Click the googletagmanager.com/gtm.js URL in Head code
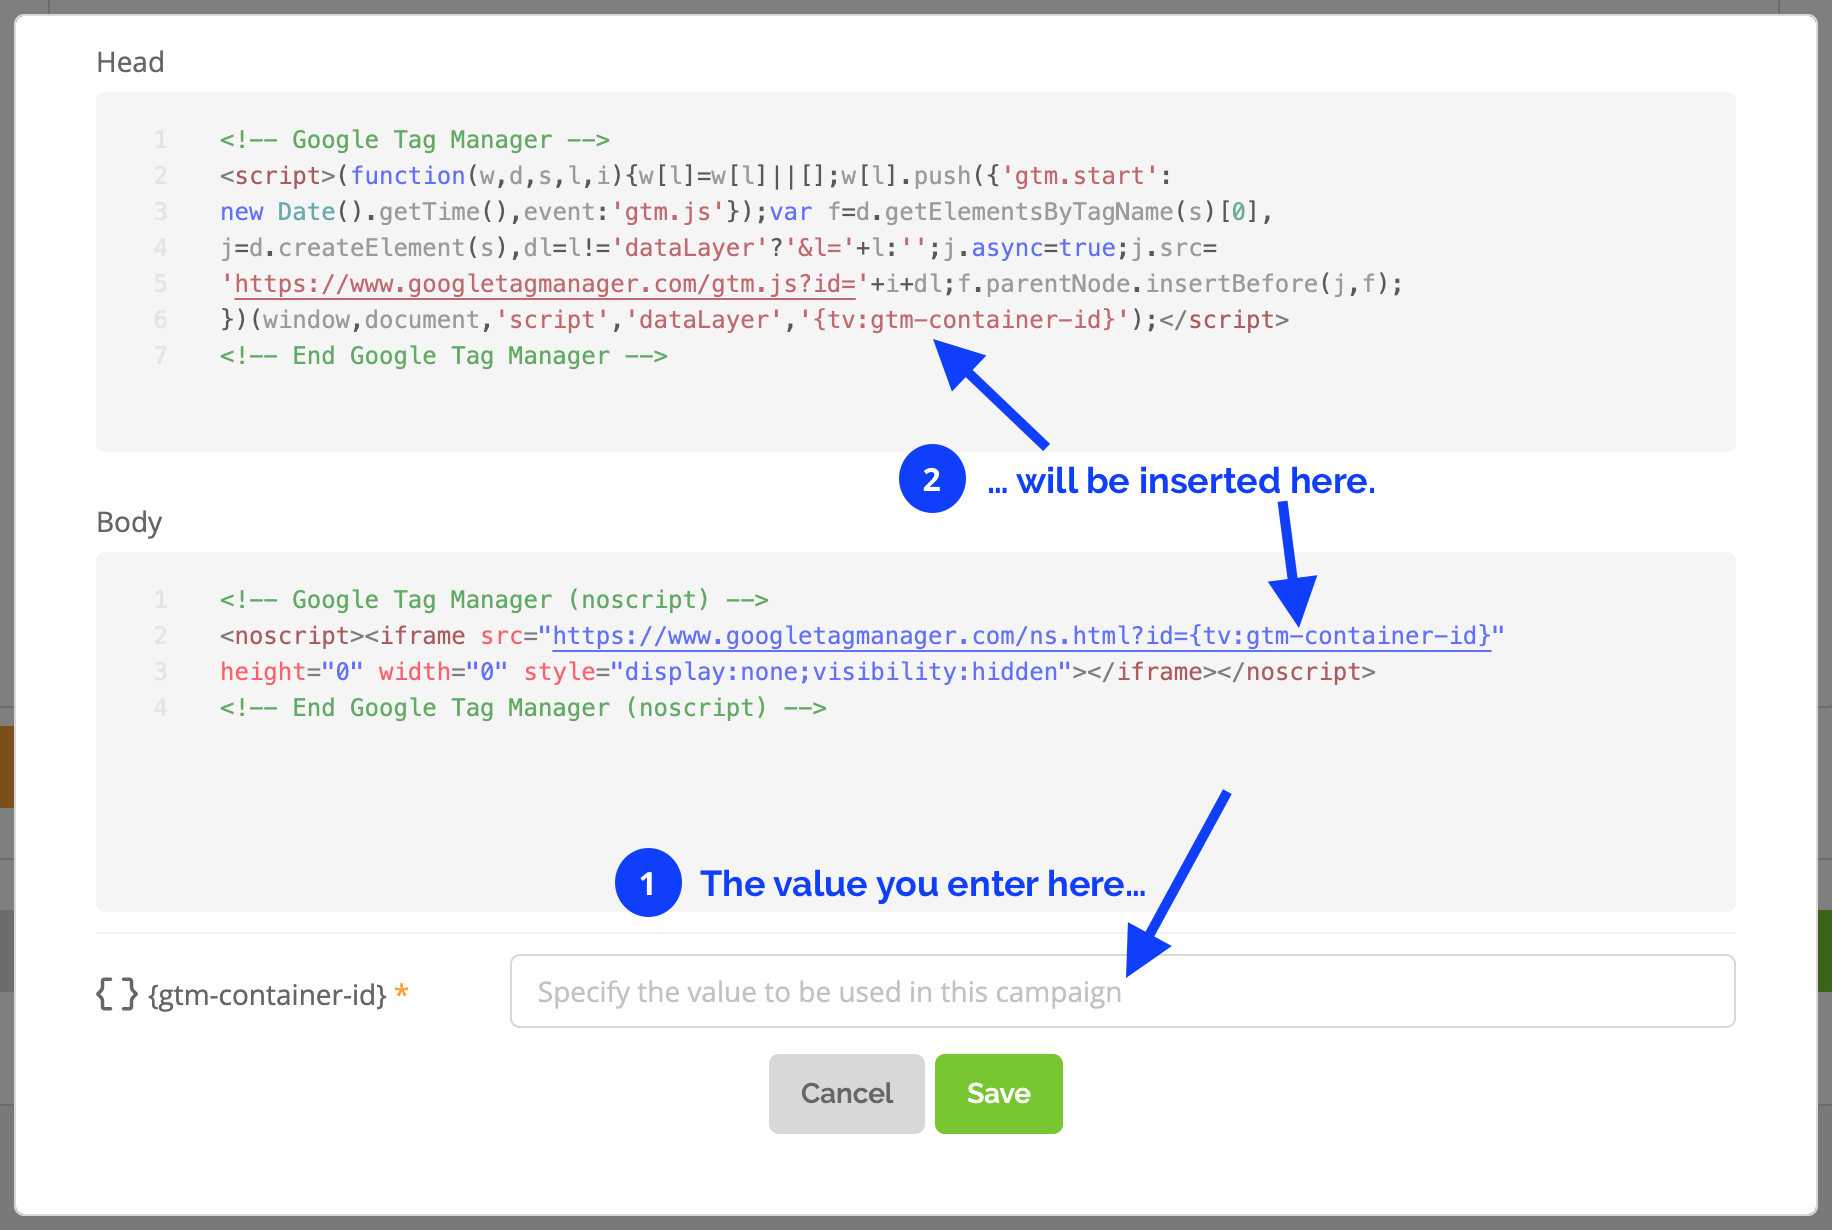 coord(544,284)
